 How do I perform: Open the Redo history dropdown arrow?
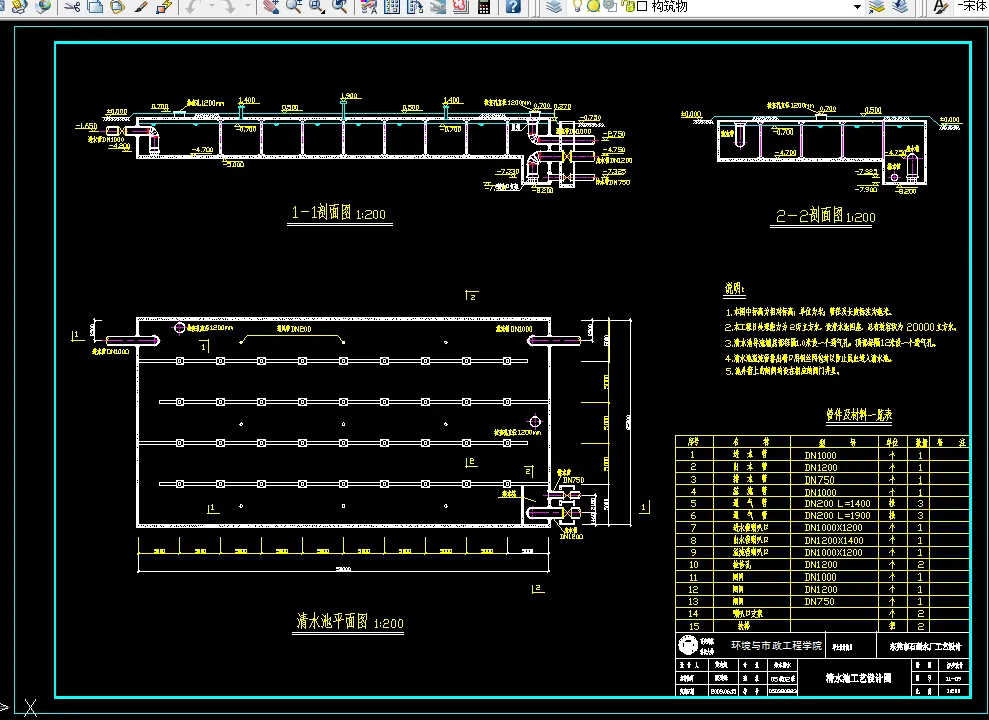point(247,6)
